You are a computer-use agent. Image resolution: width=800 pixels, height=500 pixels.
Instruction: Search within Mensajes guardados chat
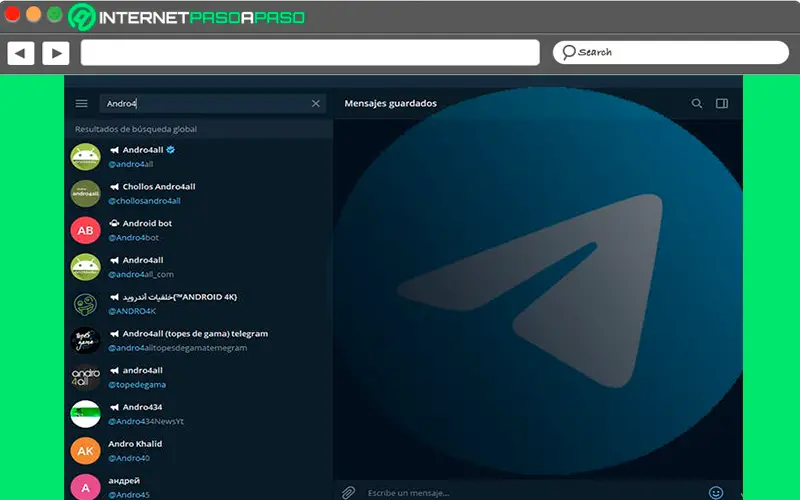pyautogui.click(x=696, y=104)
